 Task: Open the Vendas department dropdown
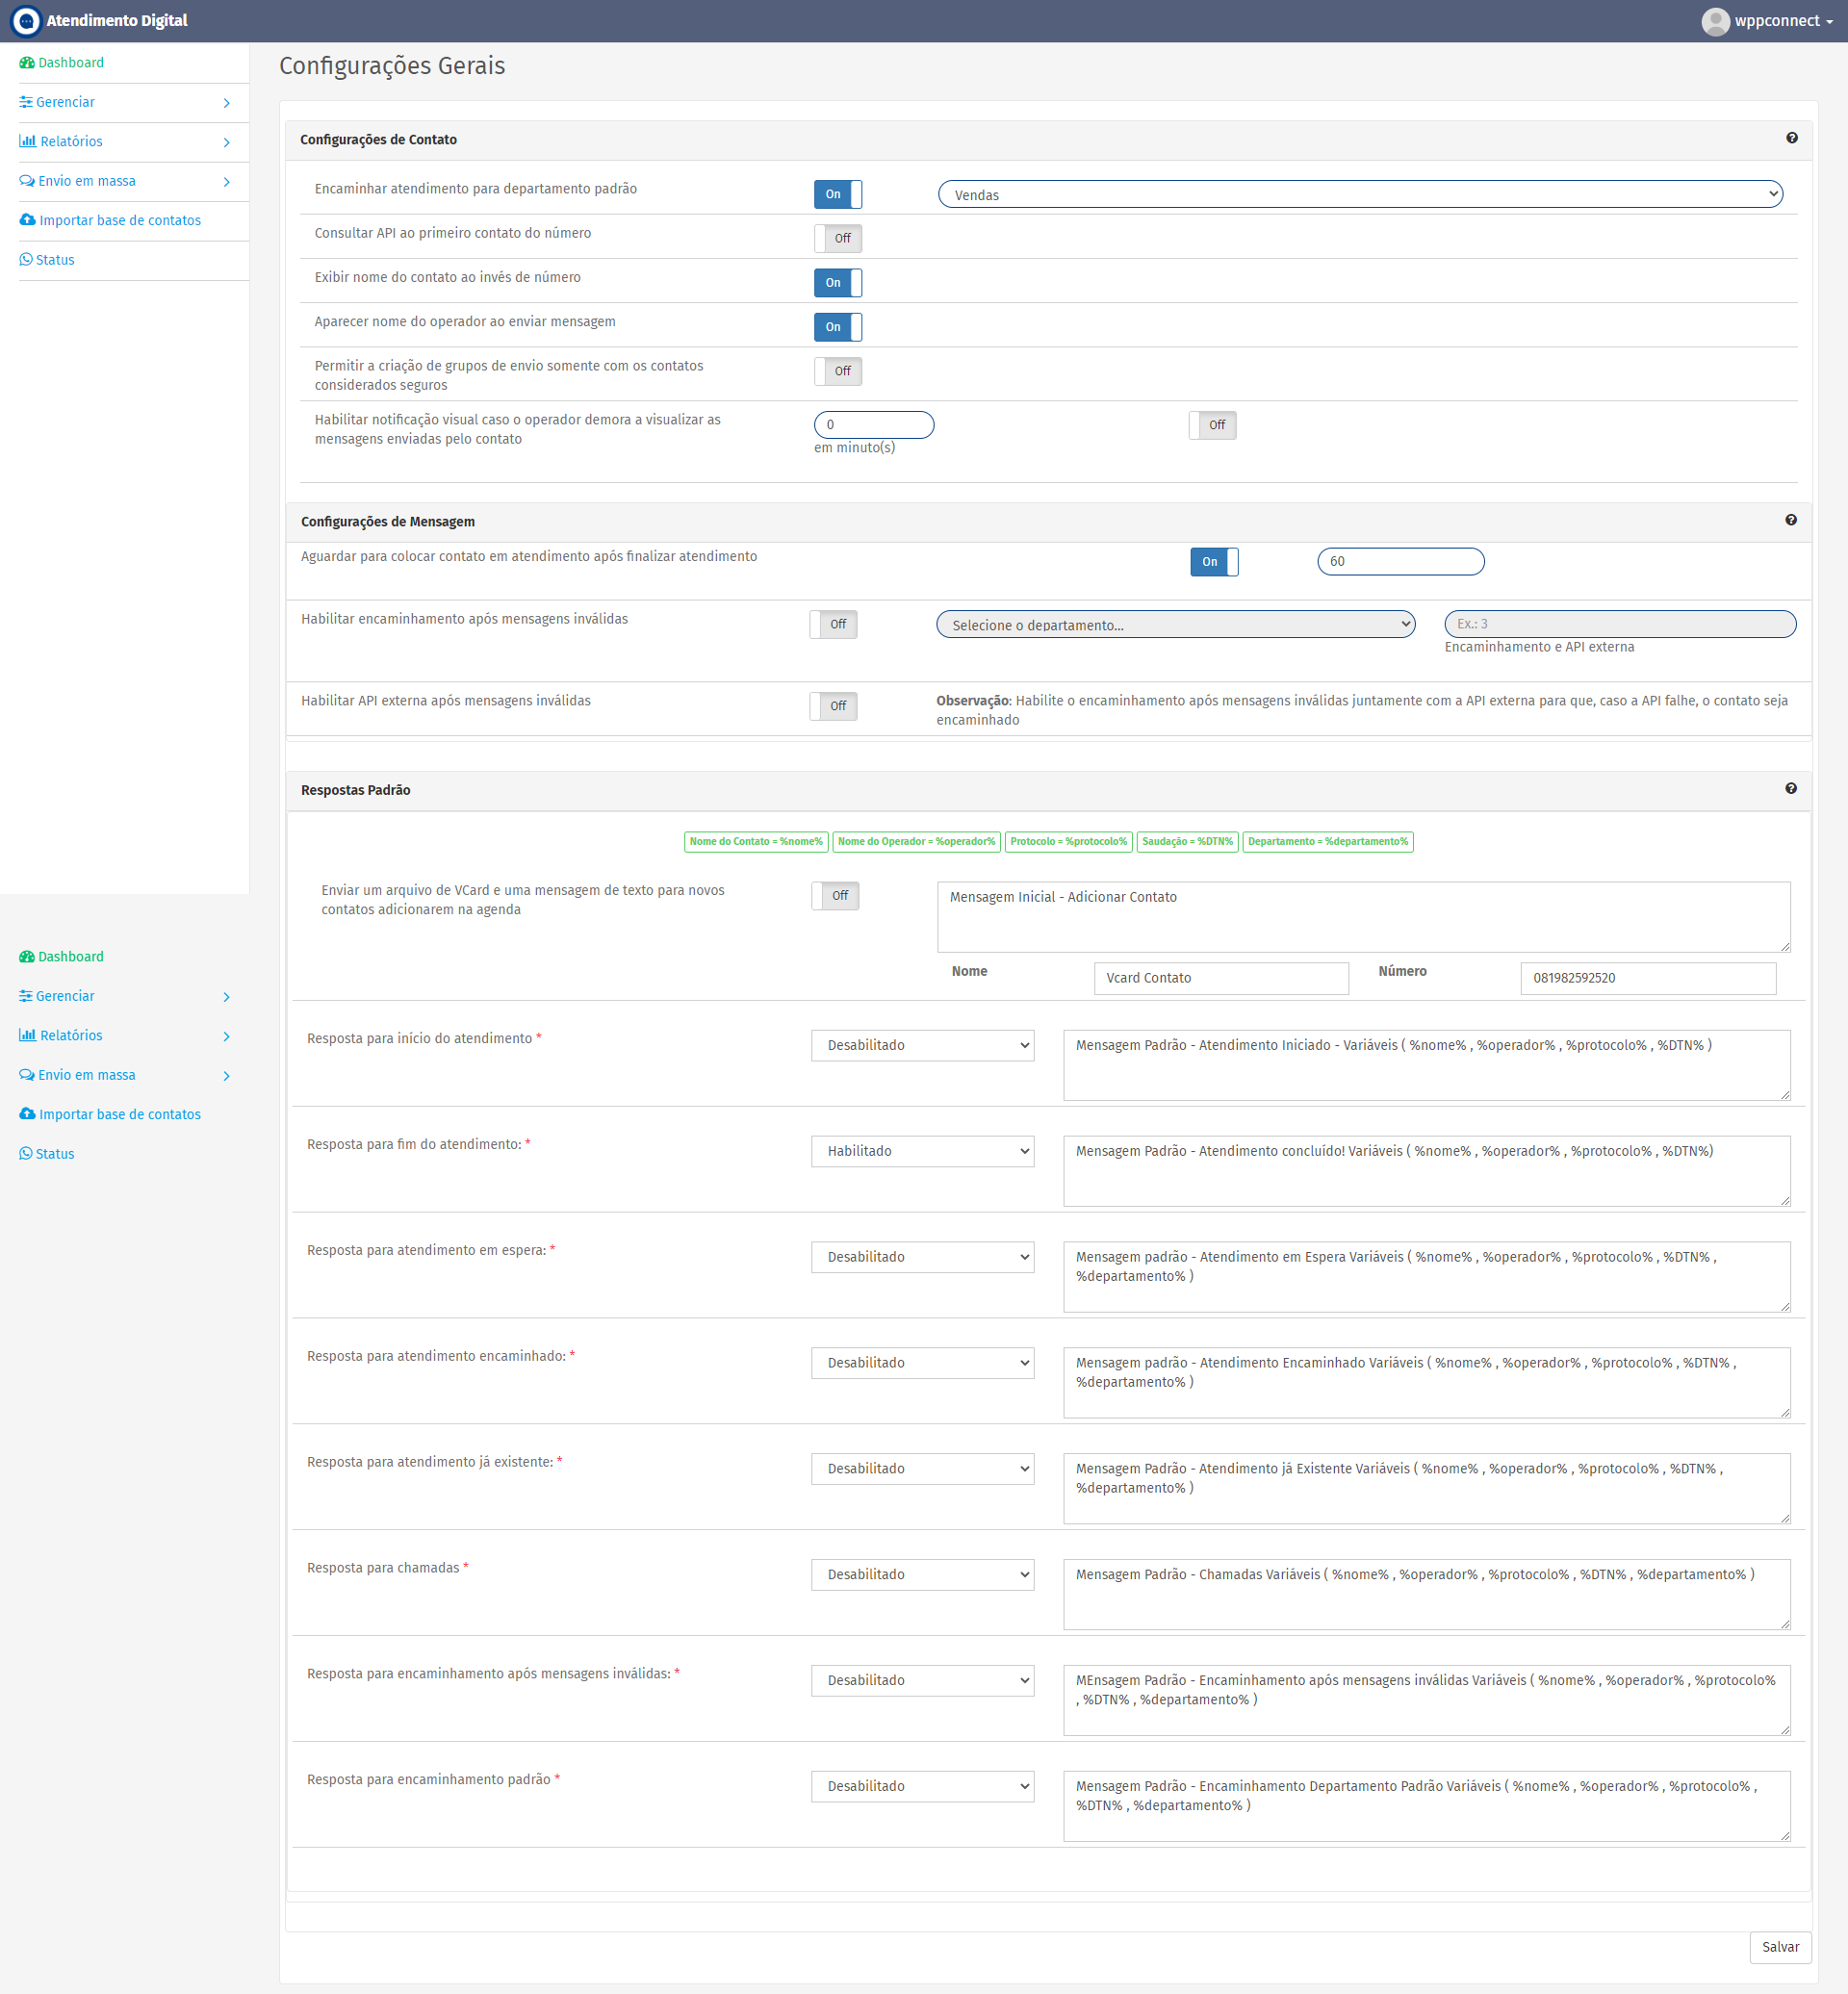1360,194
